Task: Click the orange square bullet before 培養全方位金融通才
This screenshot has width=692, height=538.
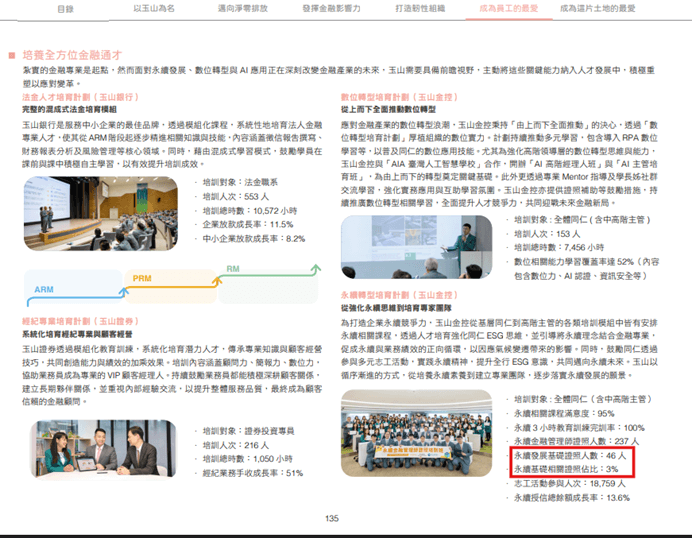Action: pyautogui.click(x=11, y=55)
